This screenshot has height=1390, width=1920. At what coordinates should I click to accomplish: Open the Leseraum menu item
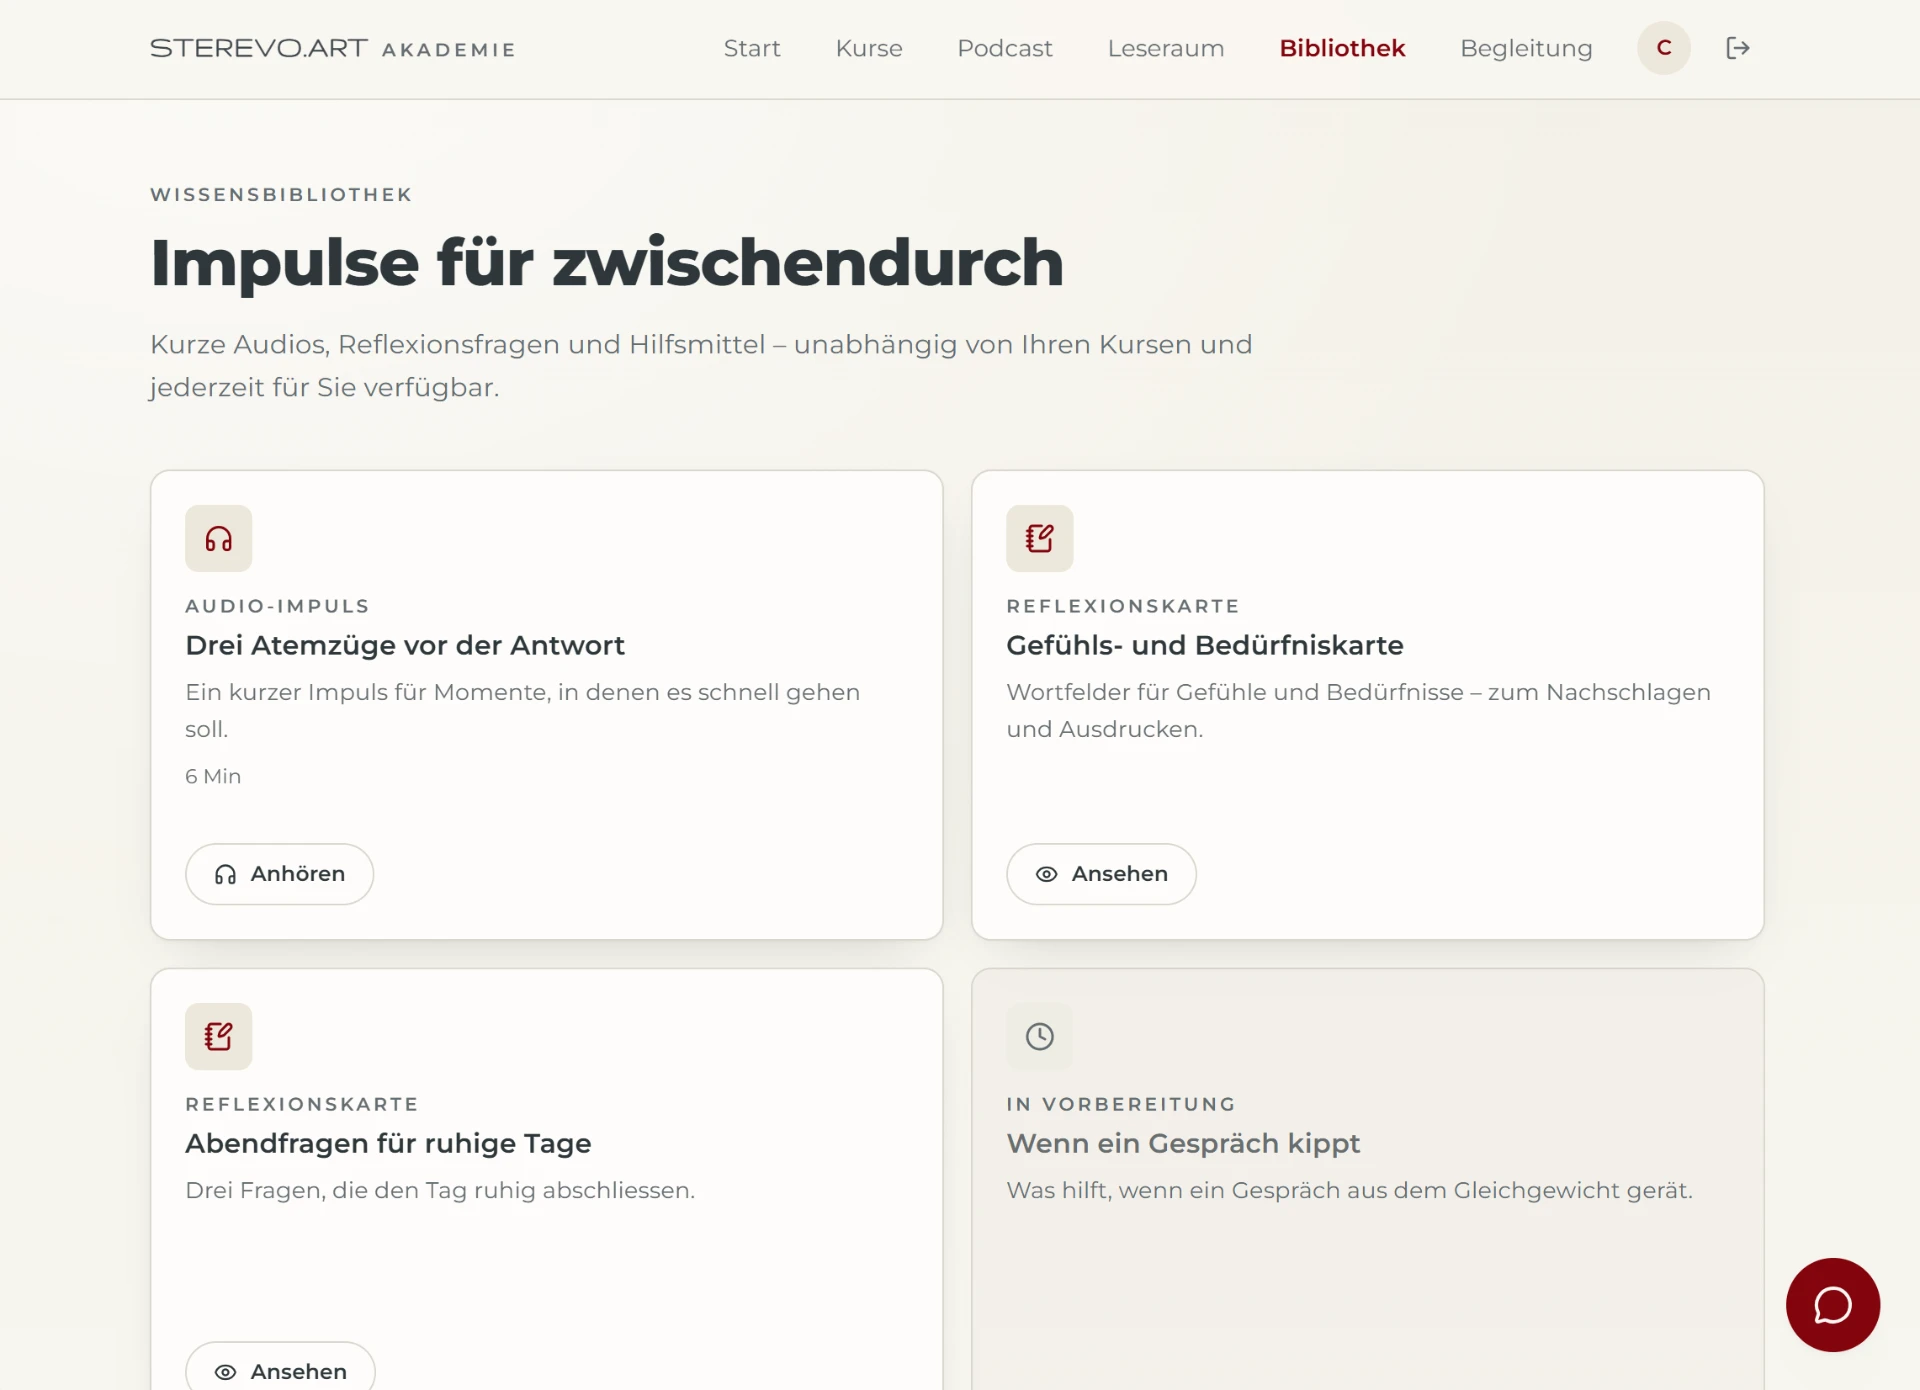pos(1166,48)
